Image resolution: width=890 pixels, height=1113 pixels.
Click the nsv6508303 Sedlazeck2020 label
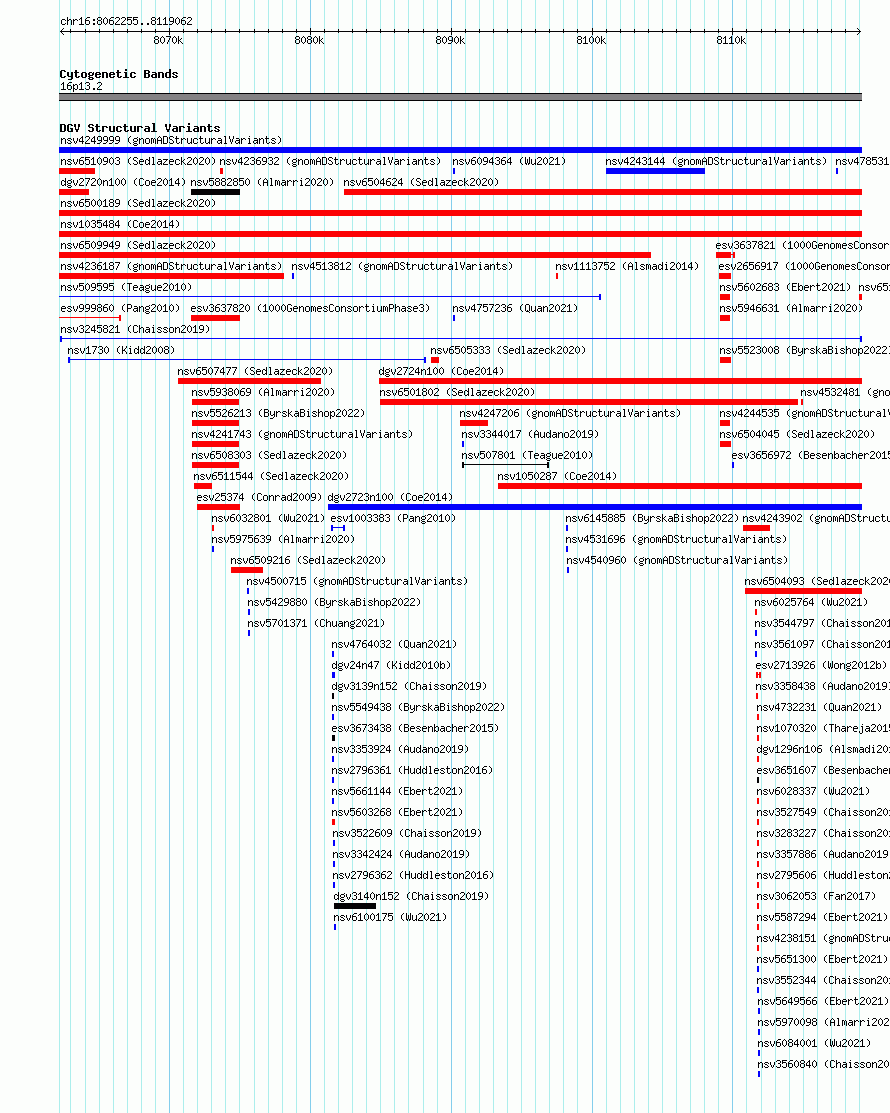click(269, 455)
